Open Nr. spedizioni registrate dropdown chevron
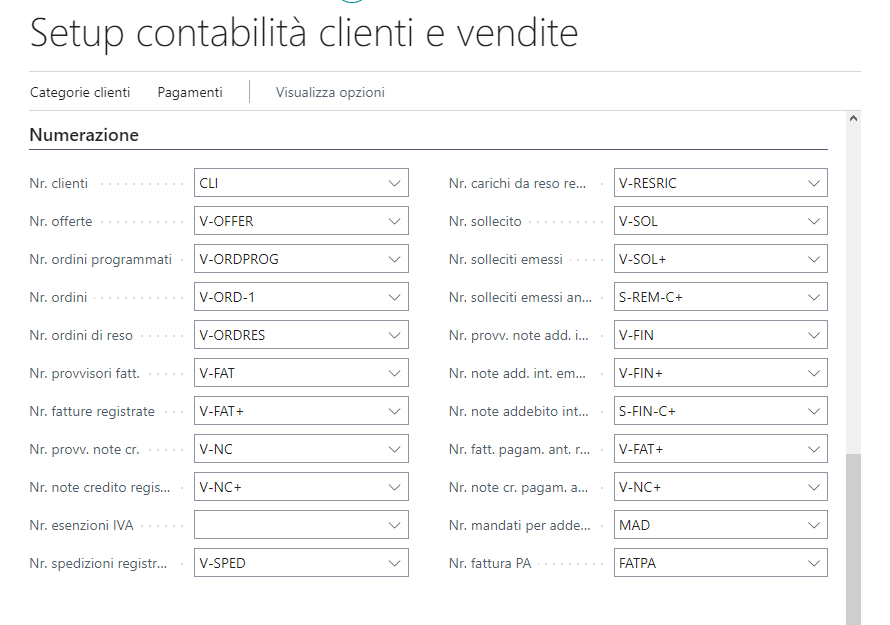Viewport: 890px width, 625px height. [x=393, y=563]
